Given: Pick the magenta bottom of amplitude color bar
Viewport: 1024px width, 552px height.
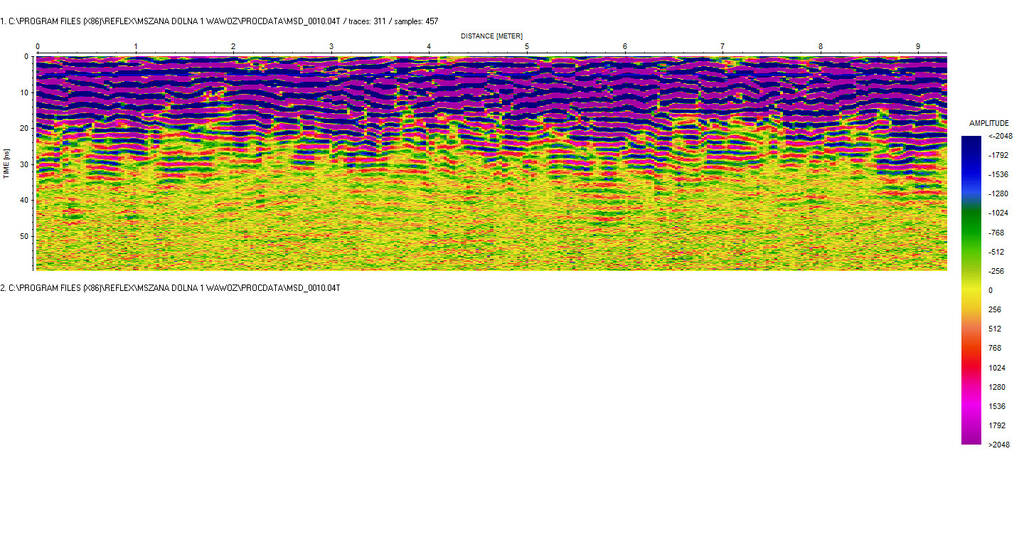Looking at the screenshot, I should (971, 436).
